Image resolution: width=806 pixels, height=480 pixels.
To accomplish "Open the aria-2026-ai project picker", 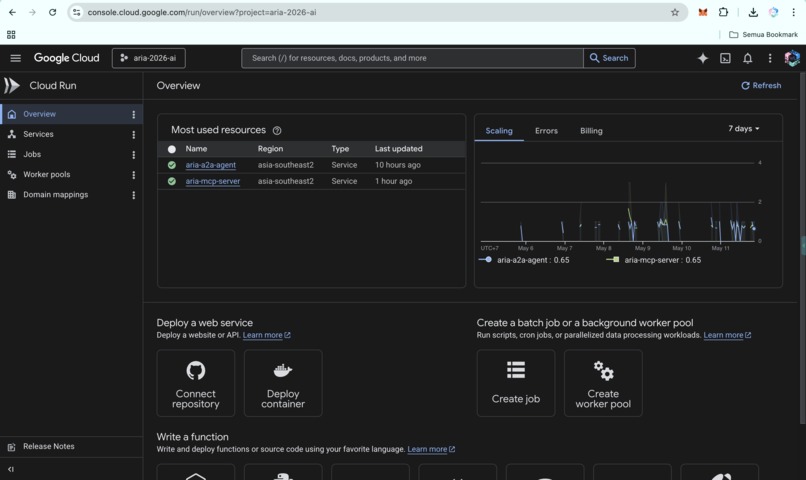I will pos(149,58).
